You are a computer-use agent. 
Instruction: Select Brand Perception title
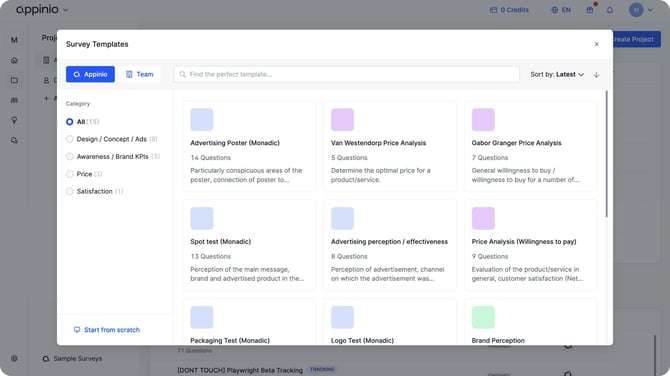498,341
